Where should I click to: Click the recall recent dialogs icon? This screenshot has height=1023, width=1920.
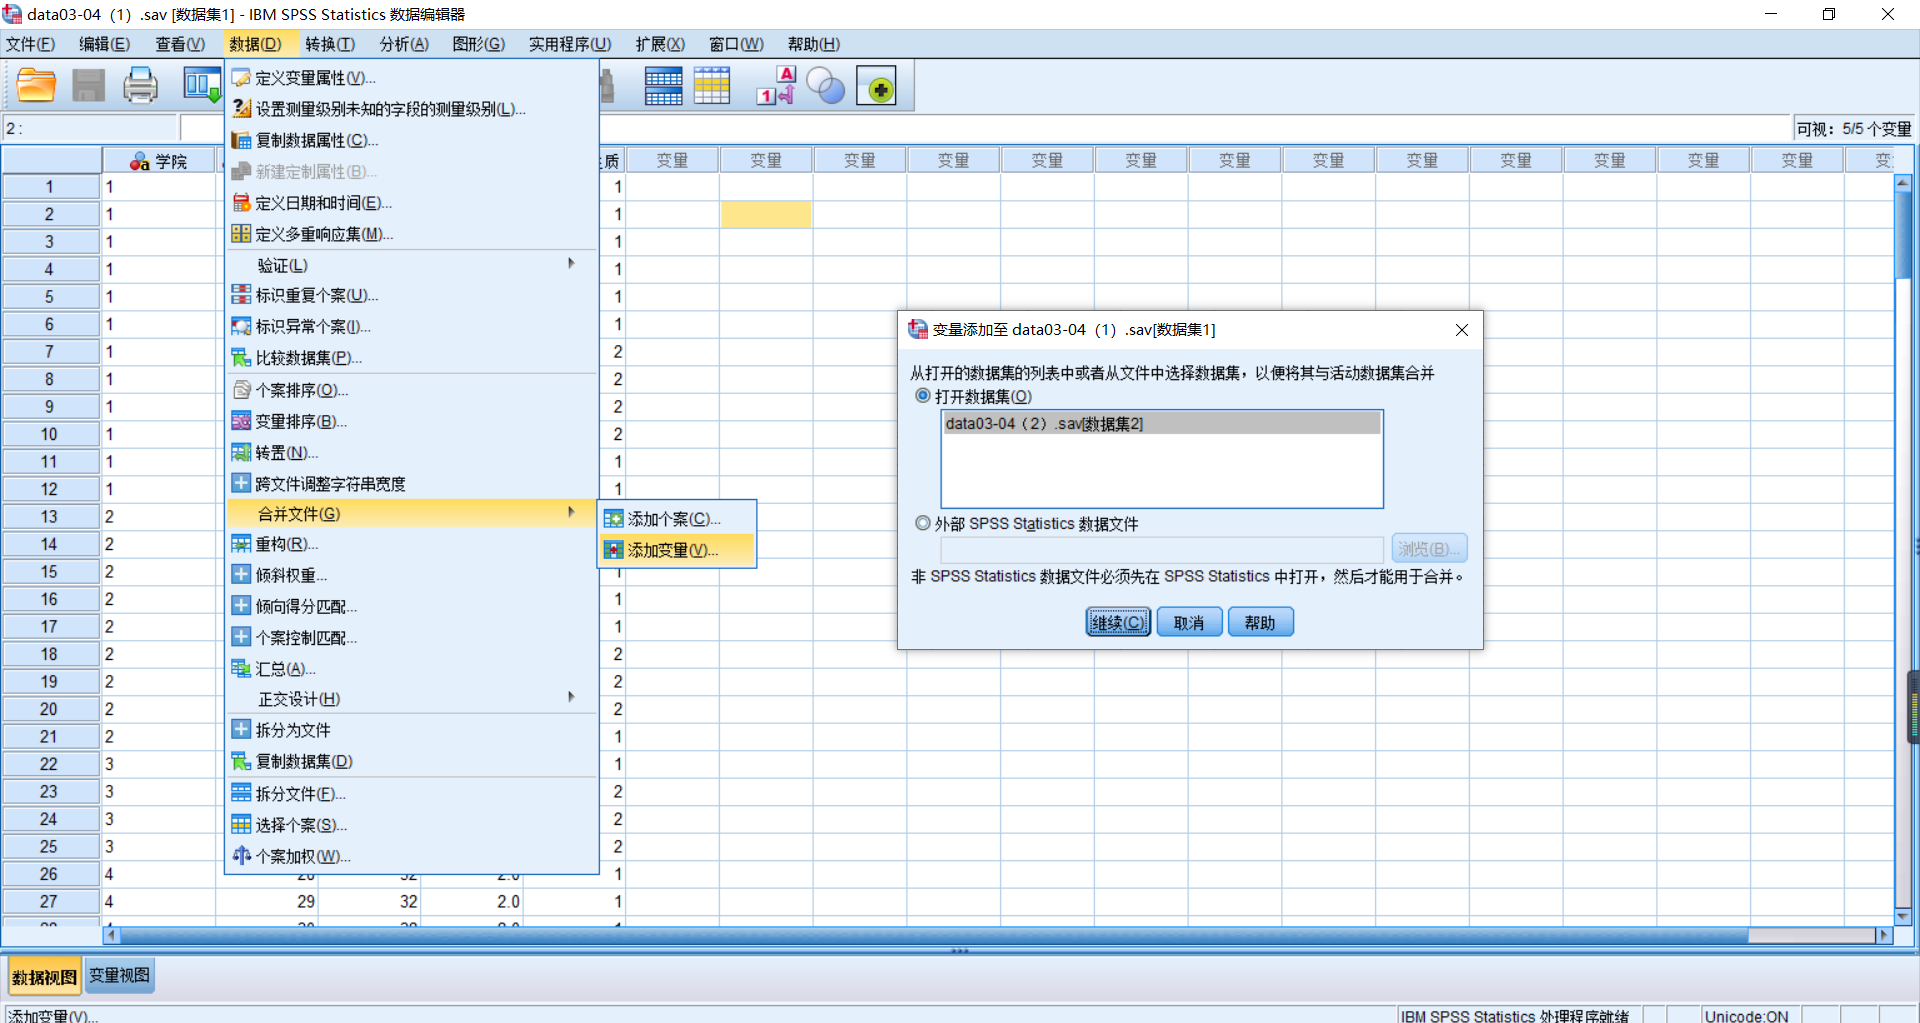[202, 85]
